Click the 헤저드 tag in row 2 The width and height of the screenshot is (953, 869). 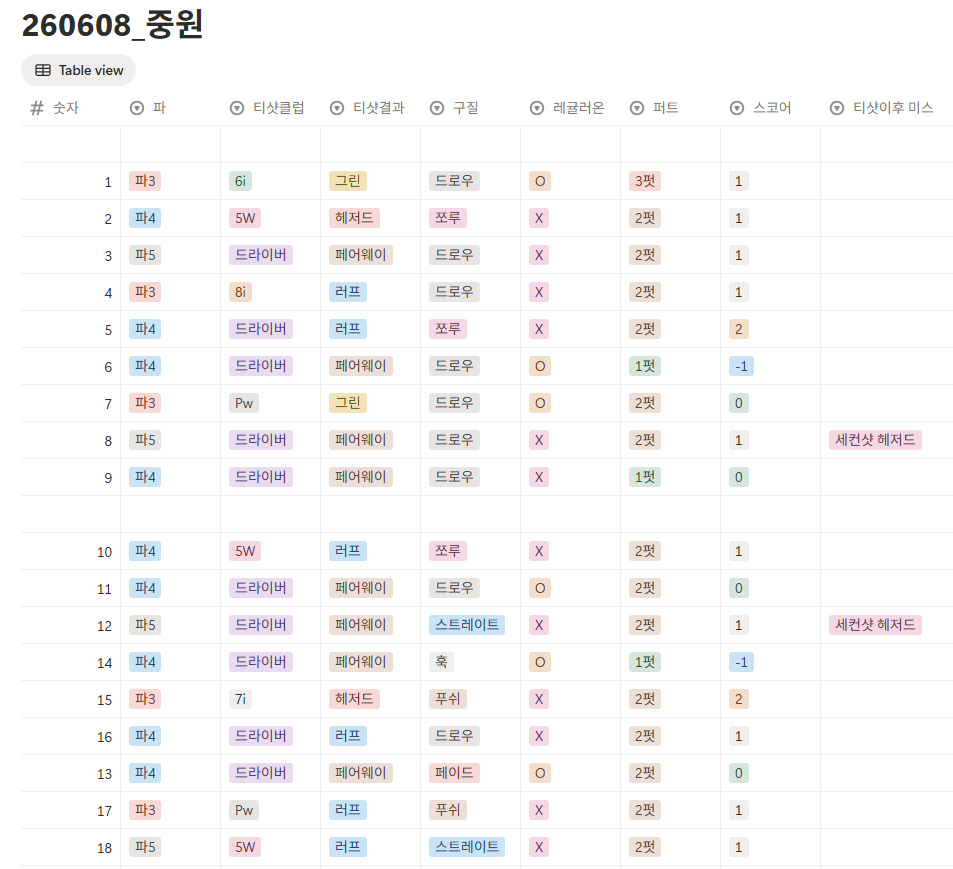[x=354, y=218]
